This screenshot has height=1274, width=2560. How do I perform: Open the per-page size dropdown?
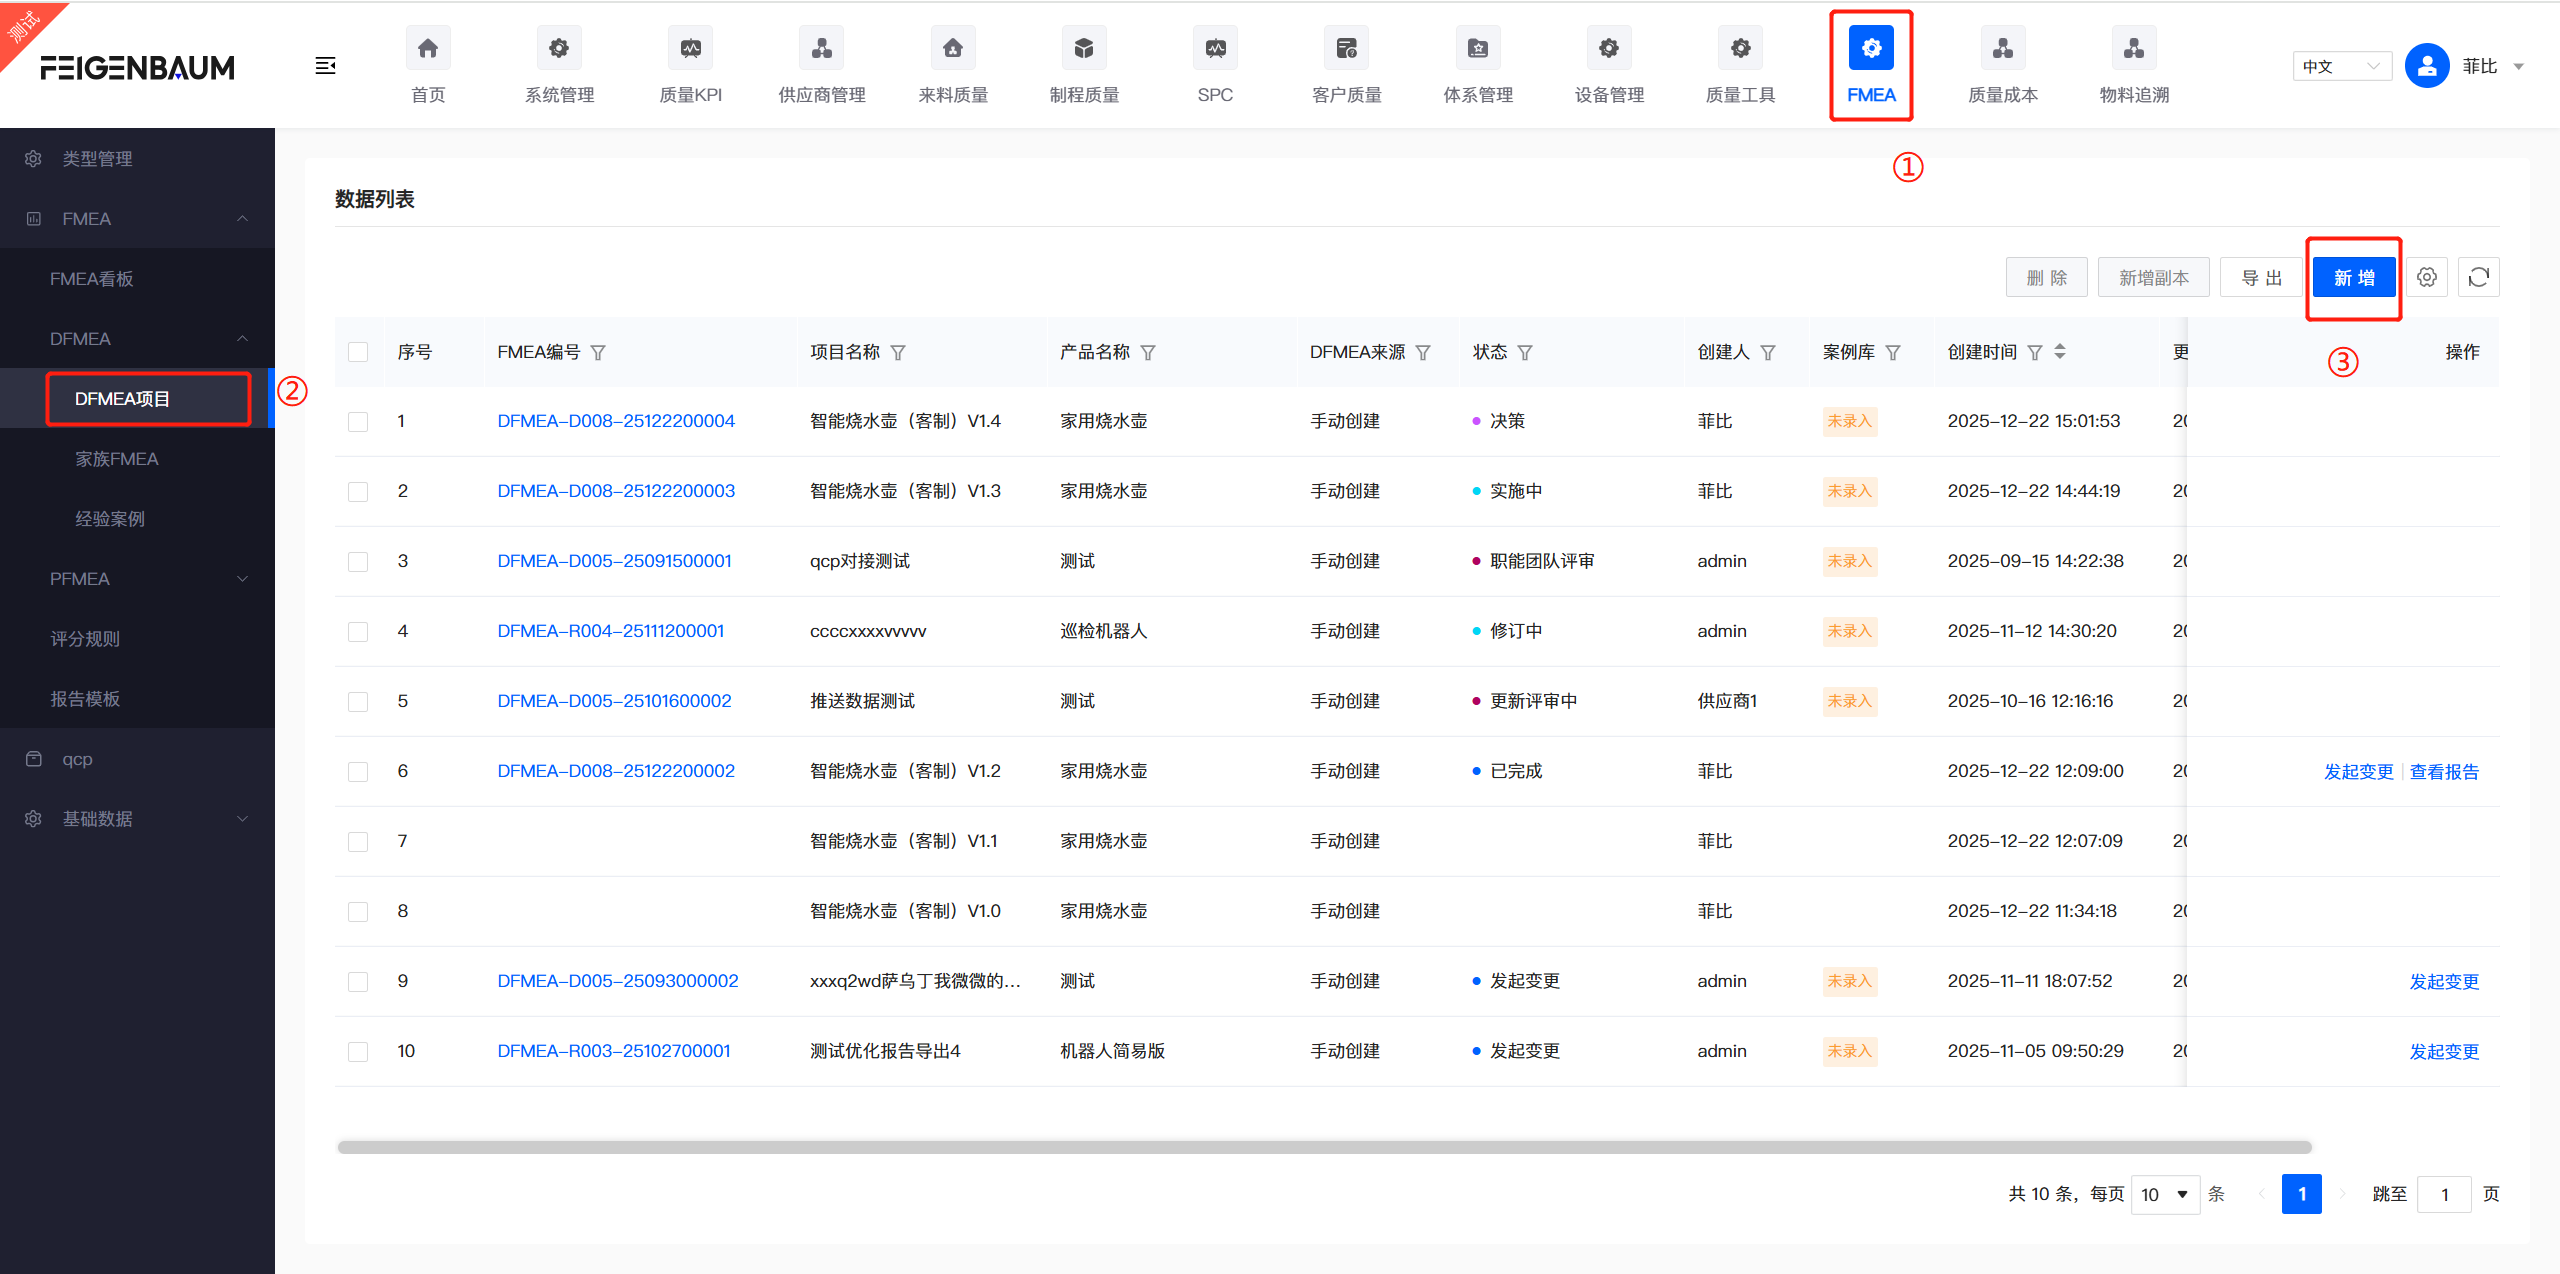(2165, 1194)
